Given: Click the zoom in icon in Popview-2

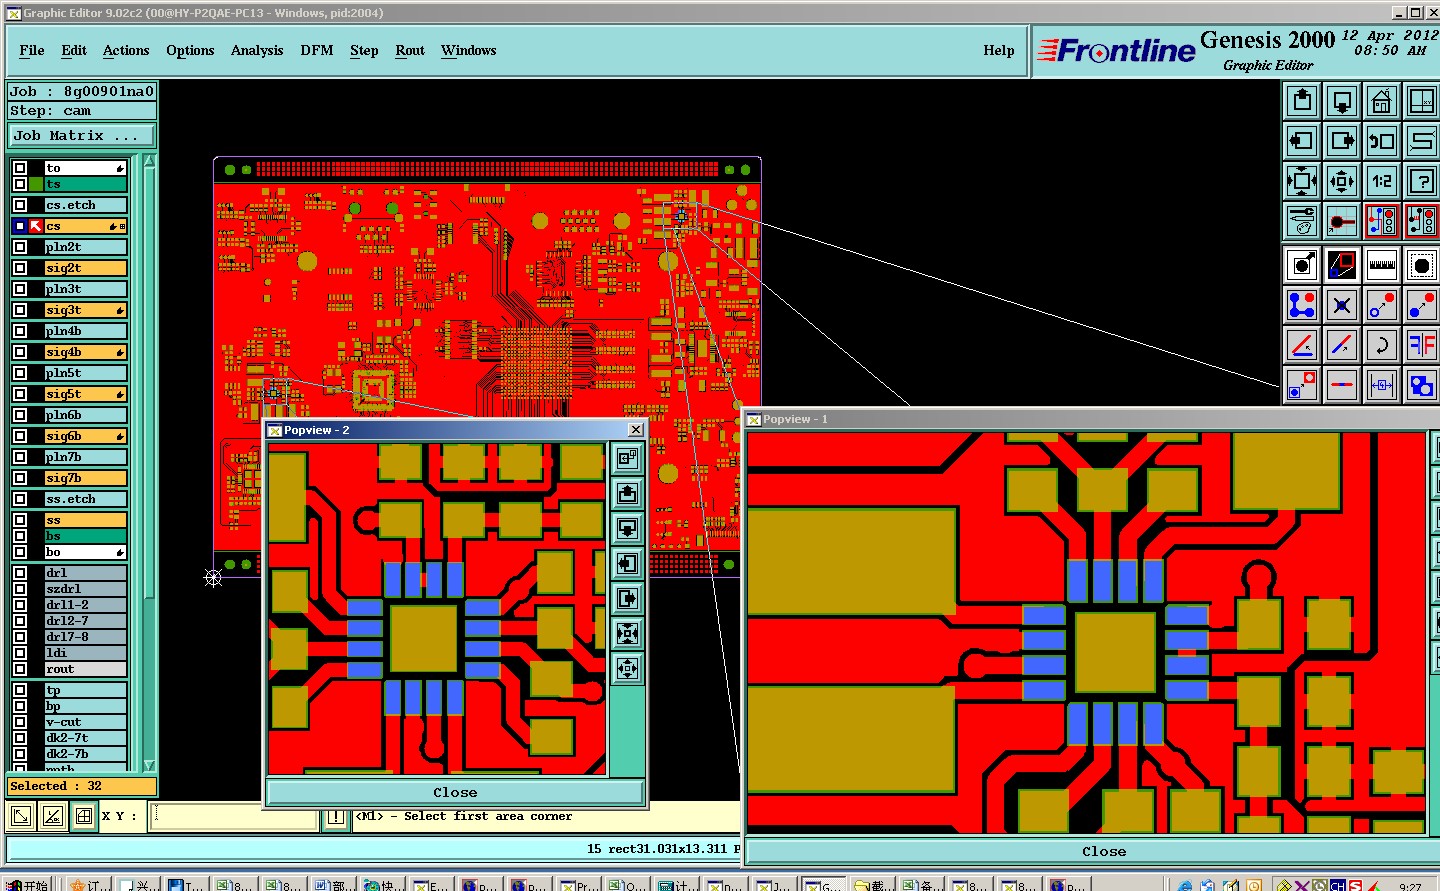Looking at the screenshot, I should pyautogui.click(x=627, y=633).
